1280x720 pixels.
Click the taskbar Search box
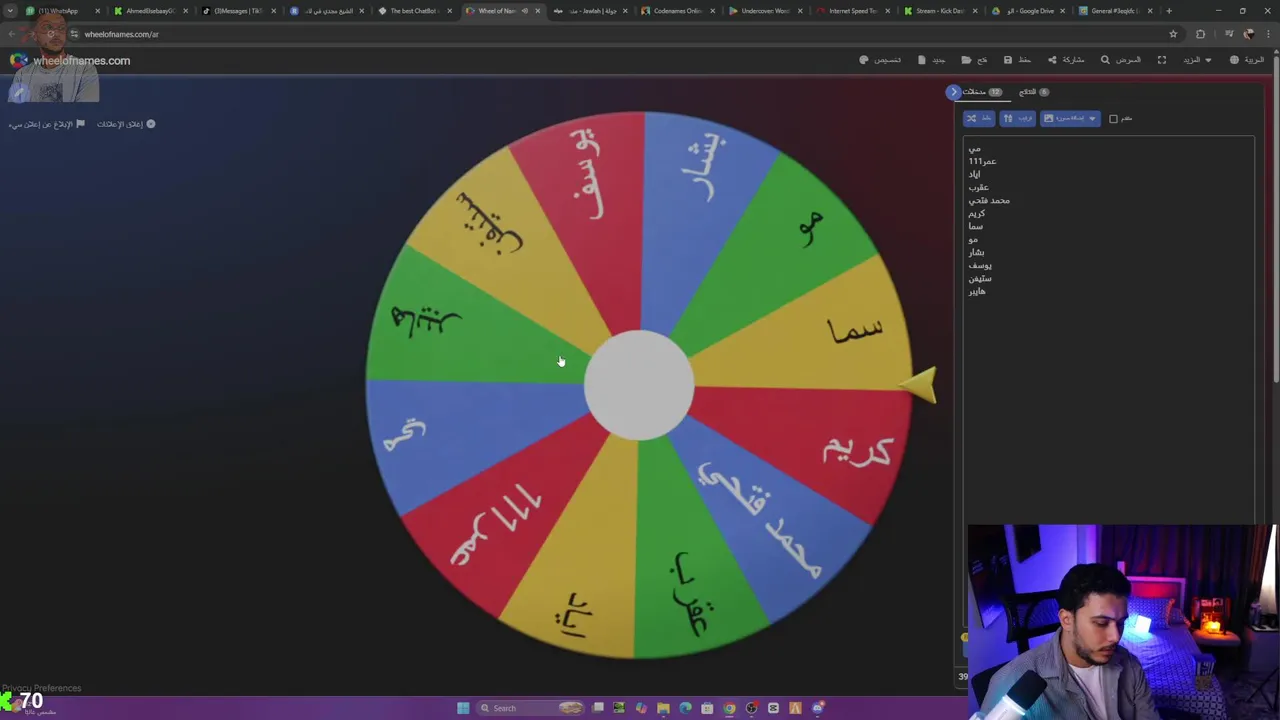click(530, 708)
